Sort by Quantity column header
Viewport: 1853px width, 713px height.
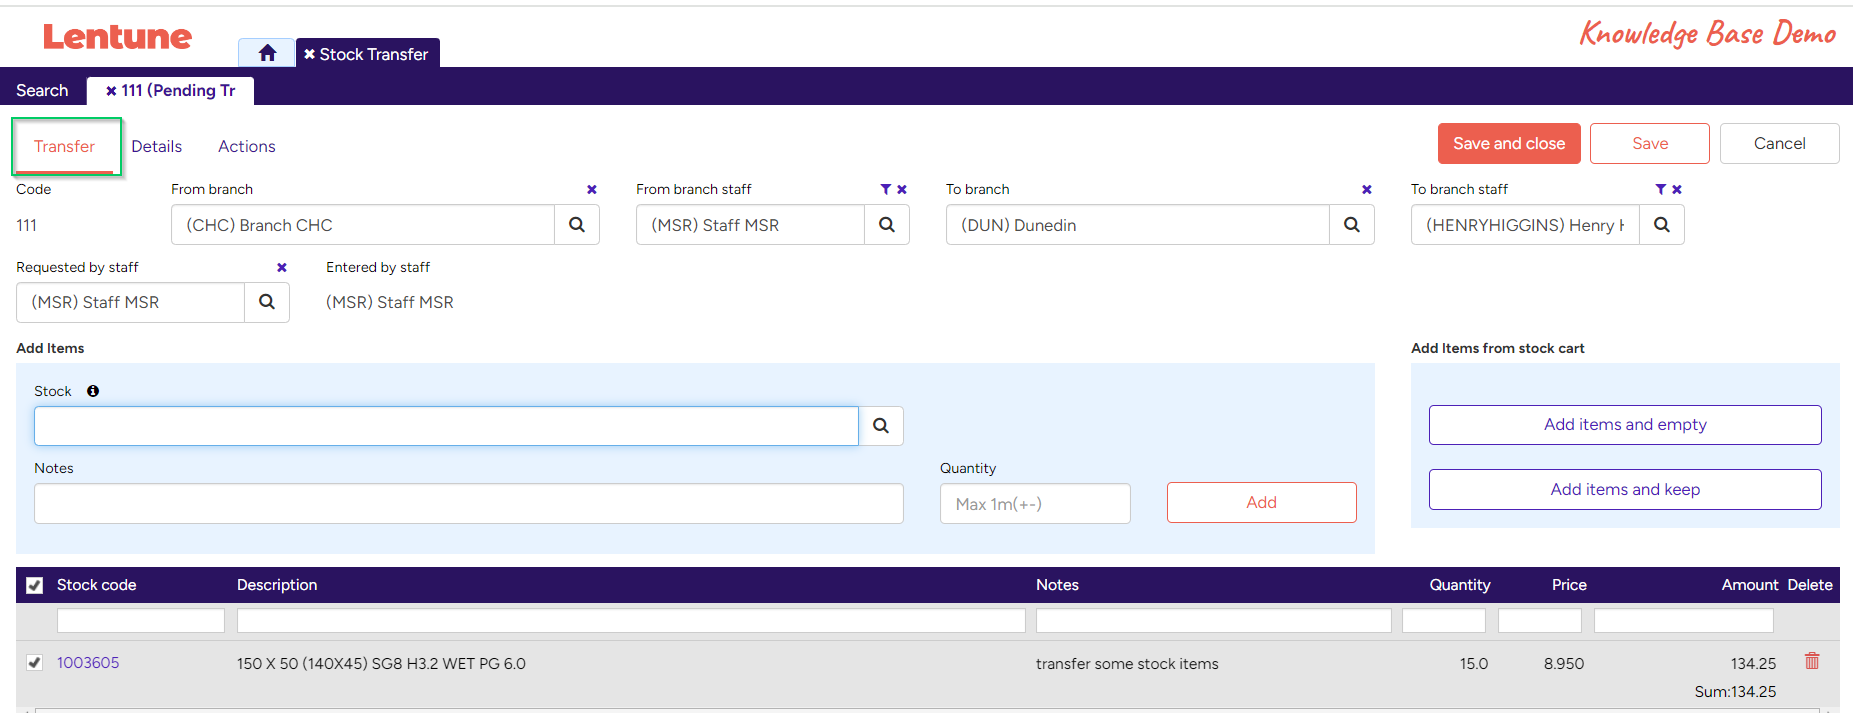click(1460, 585)
